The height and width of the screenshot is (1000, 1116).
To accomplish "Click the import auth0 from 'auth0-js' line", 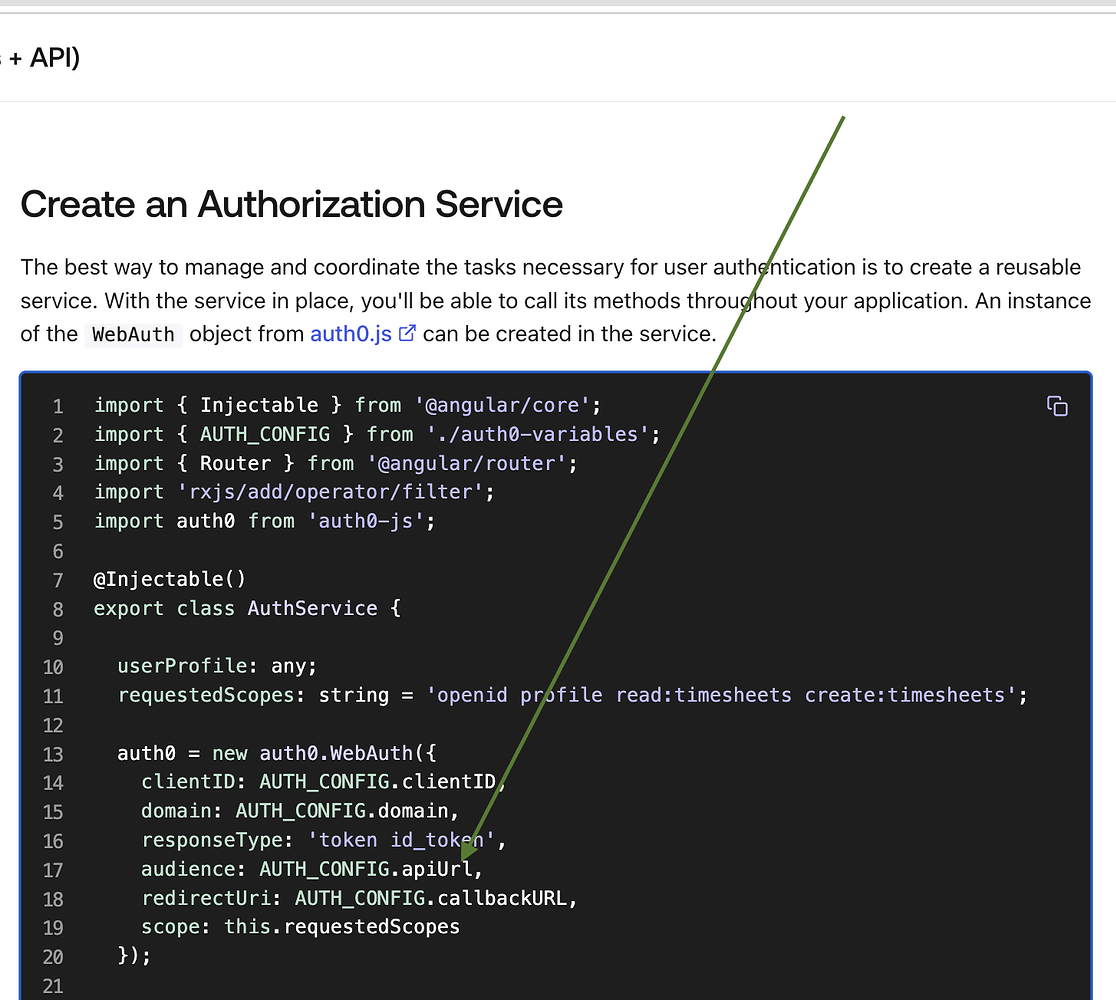I will (264, 520).
